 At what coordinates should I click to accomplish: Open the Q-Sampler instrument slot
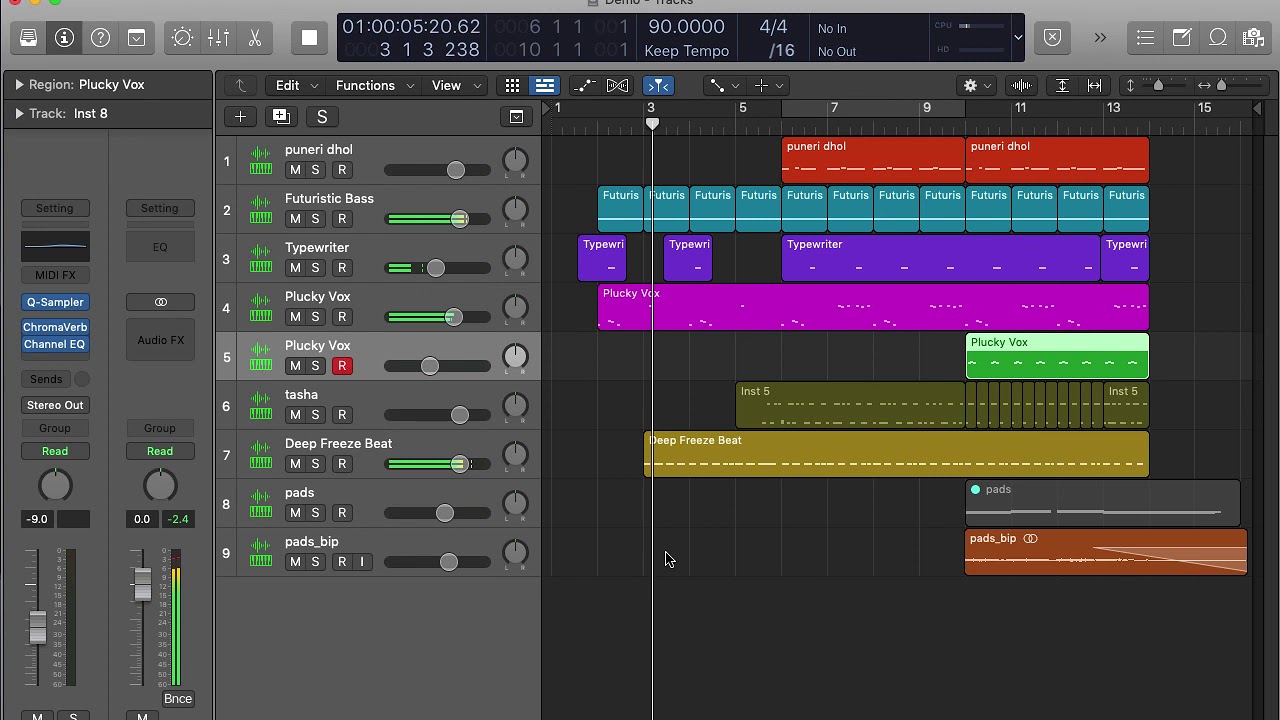coord(55,302)
